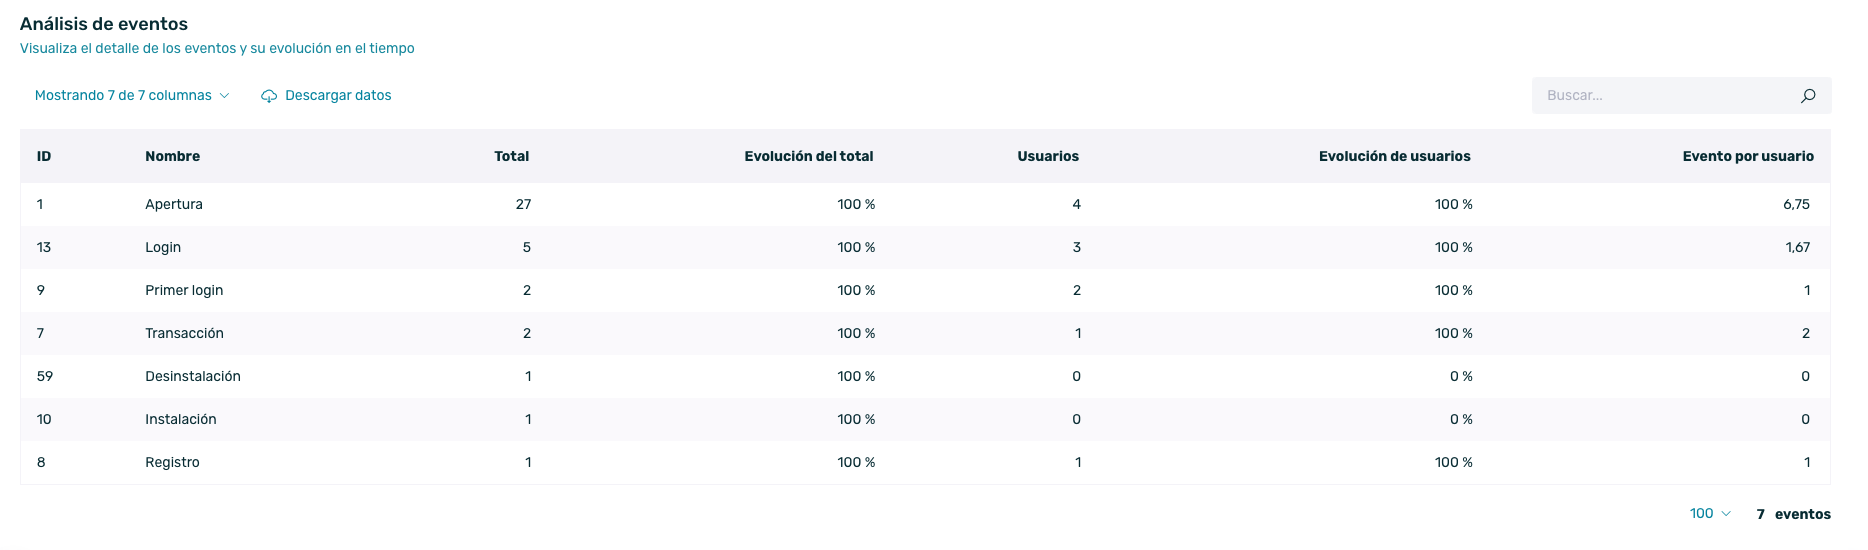Select the Registro event row
1868x550 pixels.
click(x=925, y=462)
